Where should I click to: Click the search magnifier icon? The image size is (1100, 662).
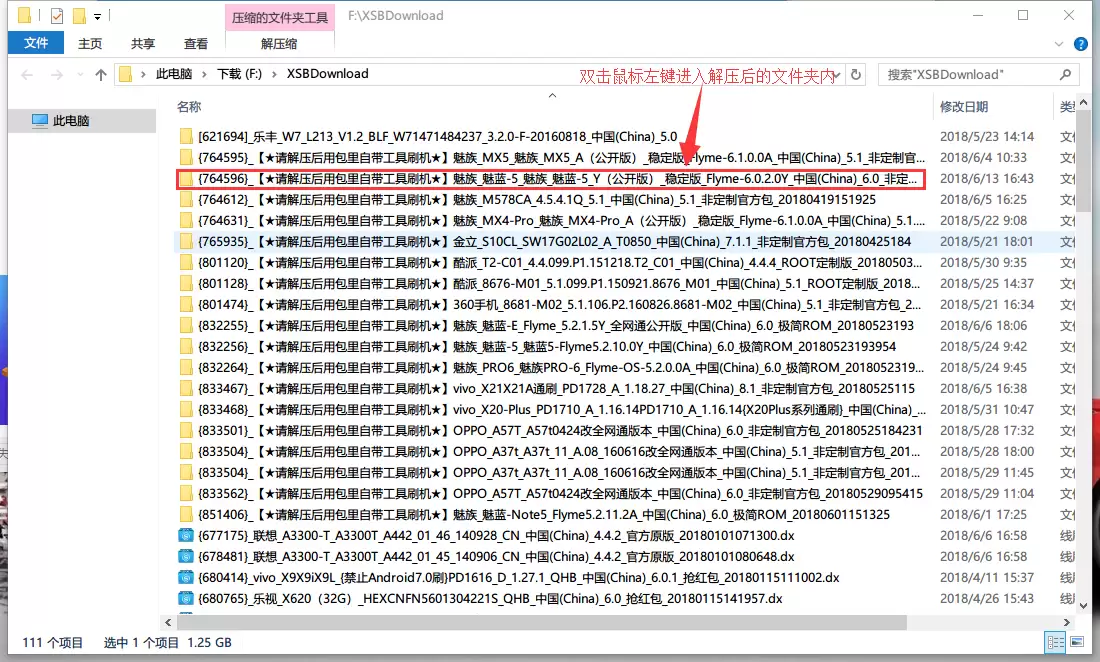[x=1066, y=74]
